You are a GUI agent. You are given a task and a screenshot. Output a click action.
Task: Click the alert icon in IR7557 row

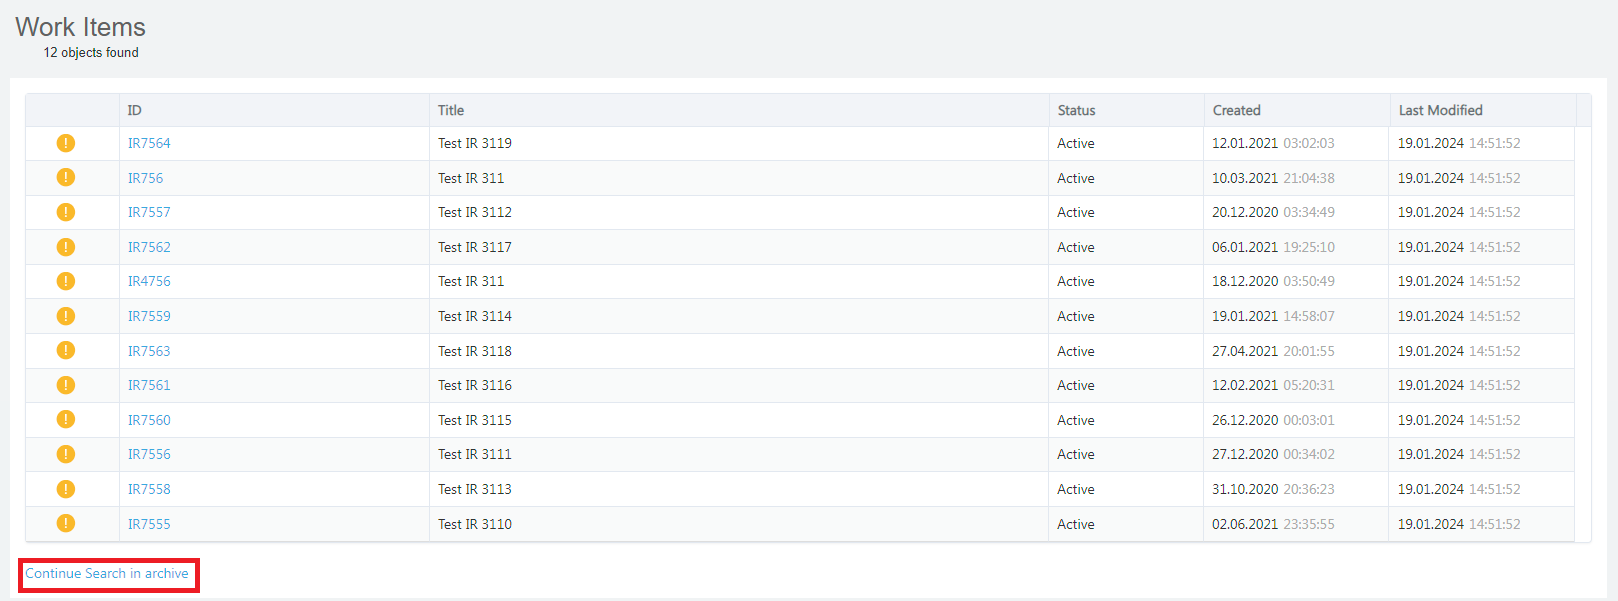coord(66,212)
